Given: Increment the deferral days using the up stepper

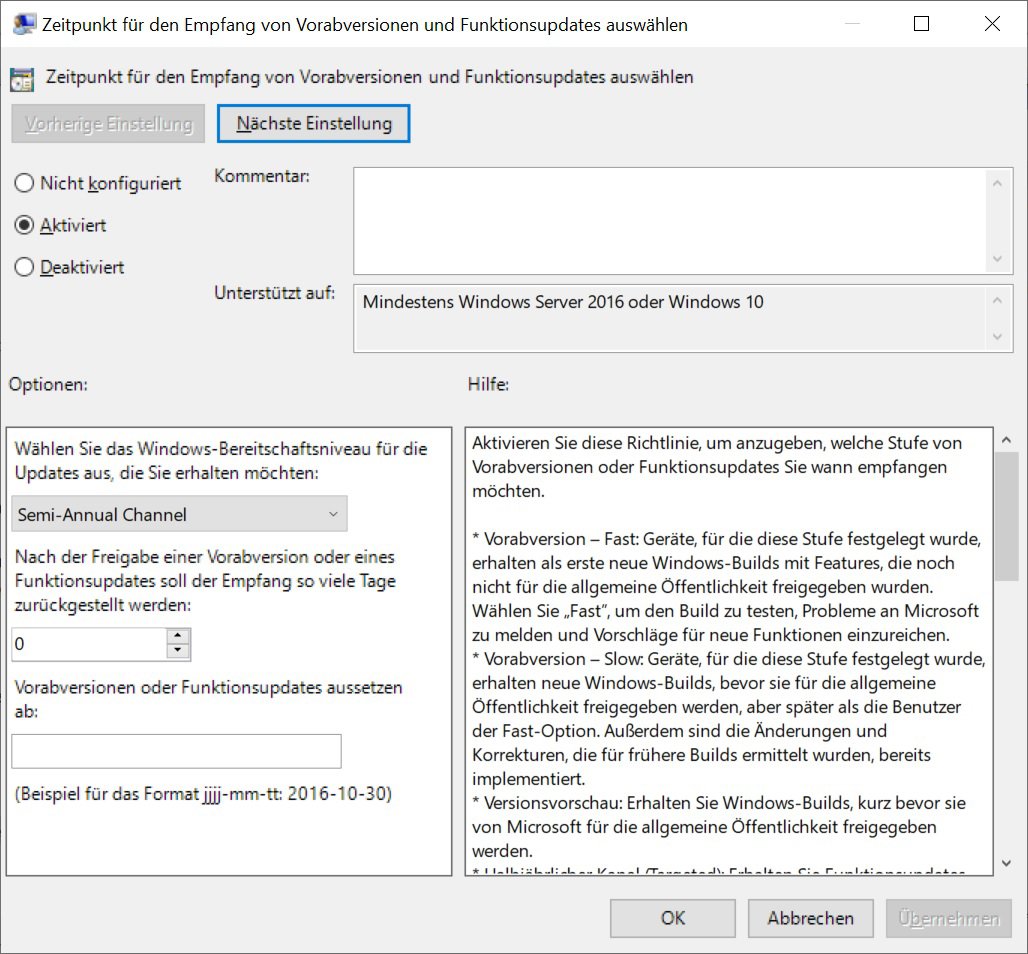Looking at the screenshot, I should click(178, 637).
